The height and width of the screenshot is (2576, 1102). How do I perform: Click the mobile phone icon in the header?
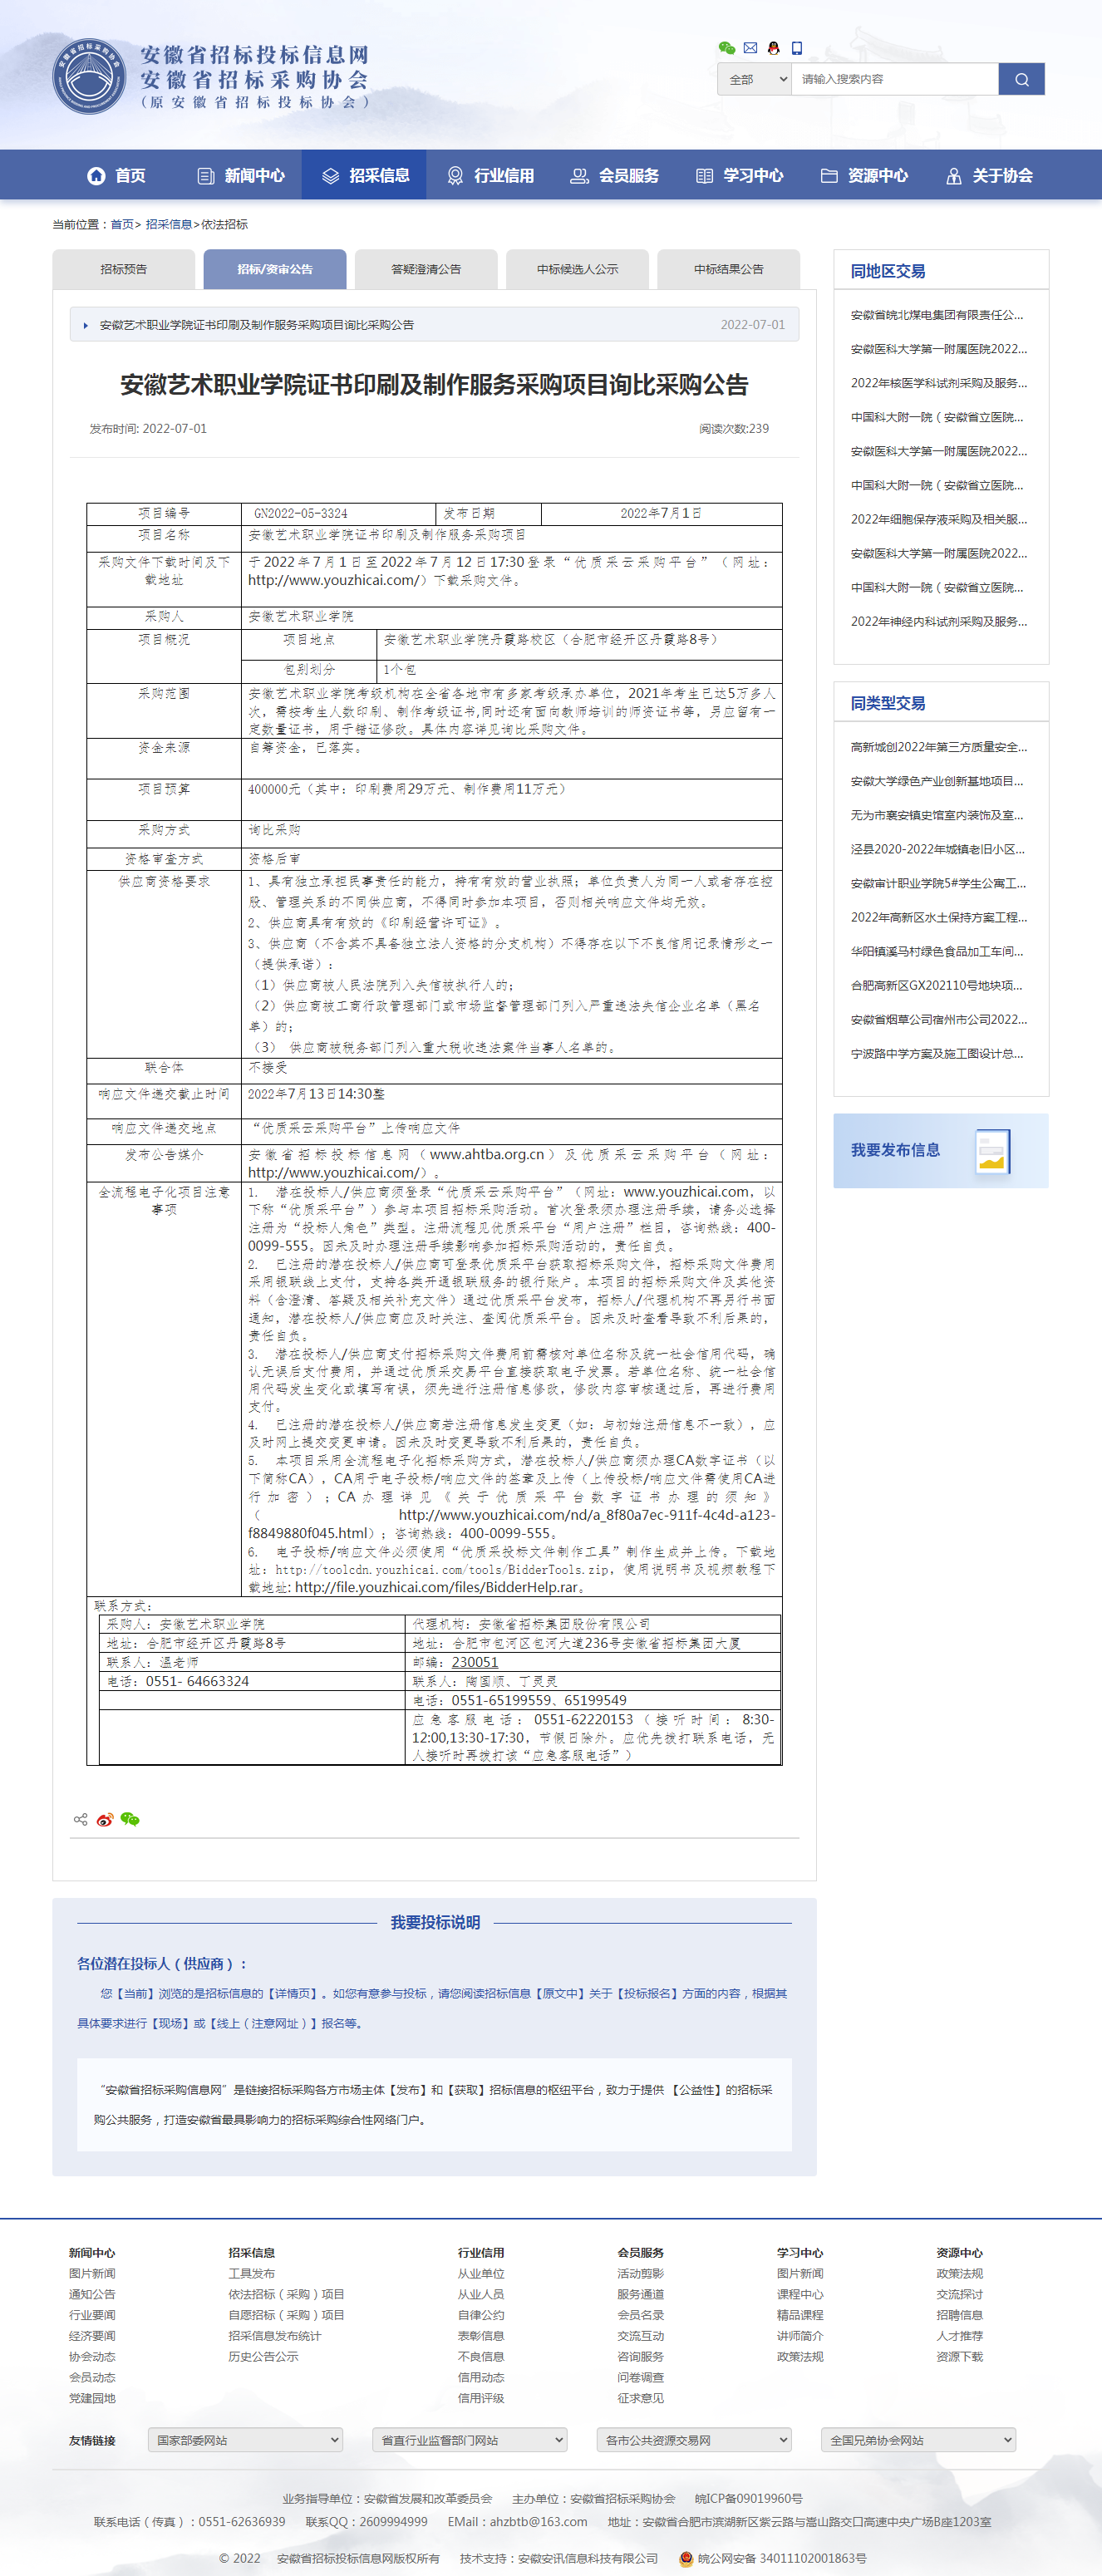[x=797, y=48]
